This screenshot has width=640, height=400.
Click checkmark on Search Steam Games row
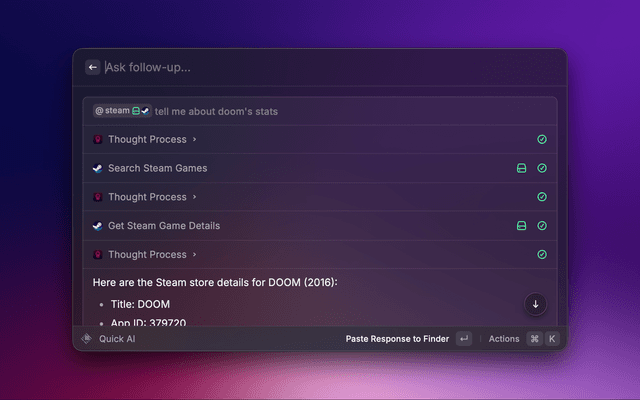pyautogui.click(x=542, y=168)
